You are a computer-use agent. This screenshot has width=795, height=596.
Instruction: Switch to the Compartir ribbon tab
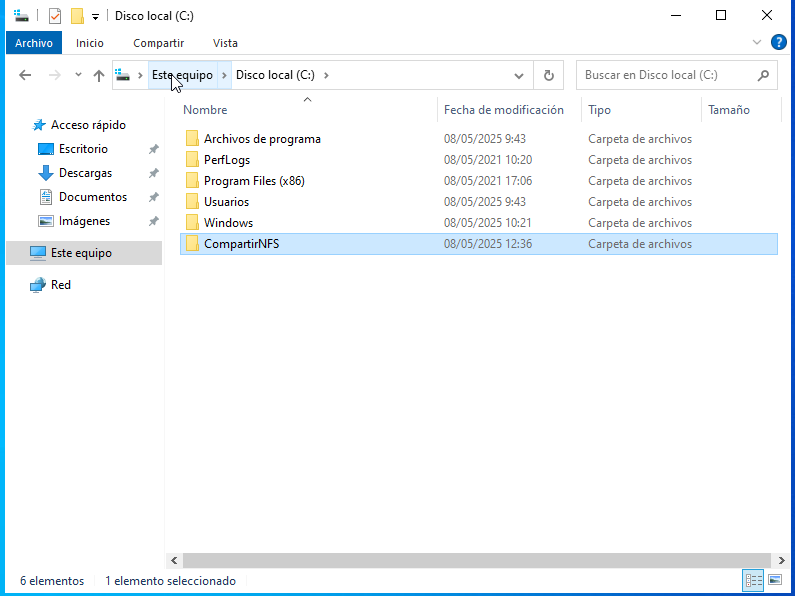pyautogui.click(x=158, y=43)
